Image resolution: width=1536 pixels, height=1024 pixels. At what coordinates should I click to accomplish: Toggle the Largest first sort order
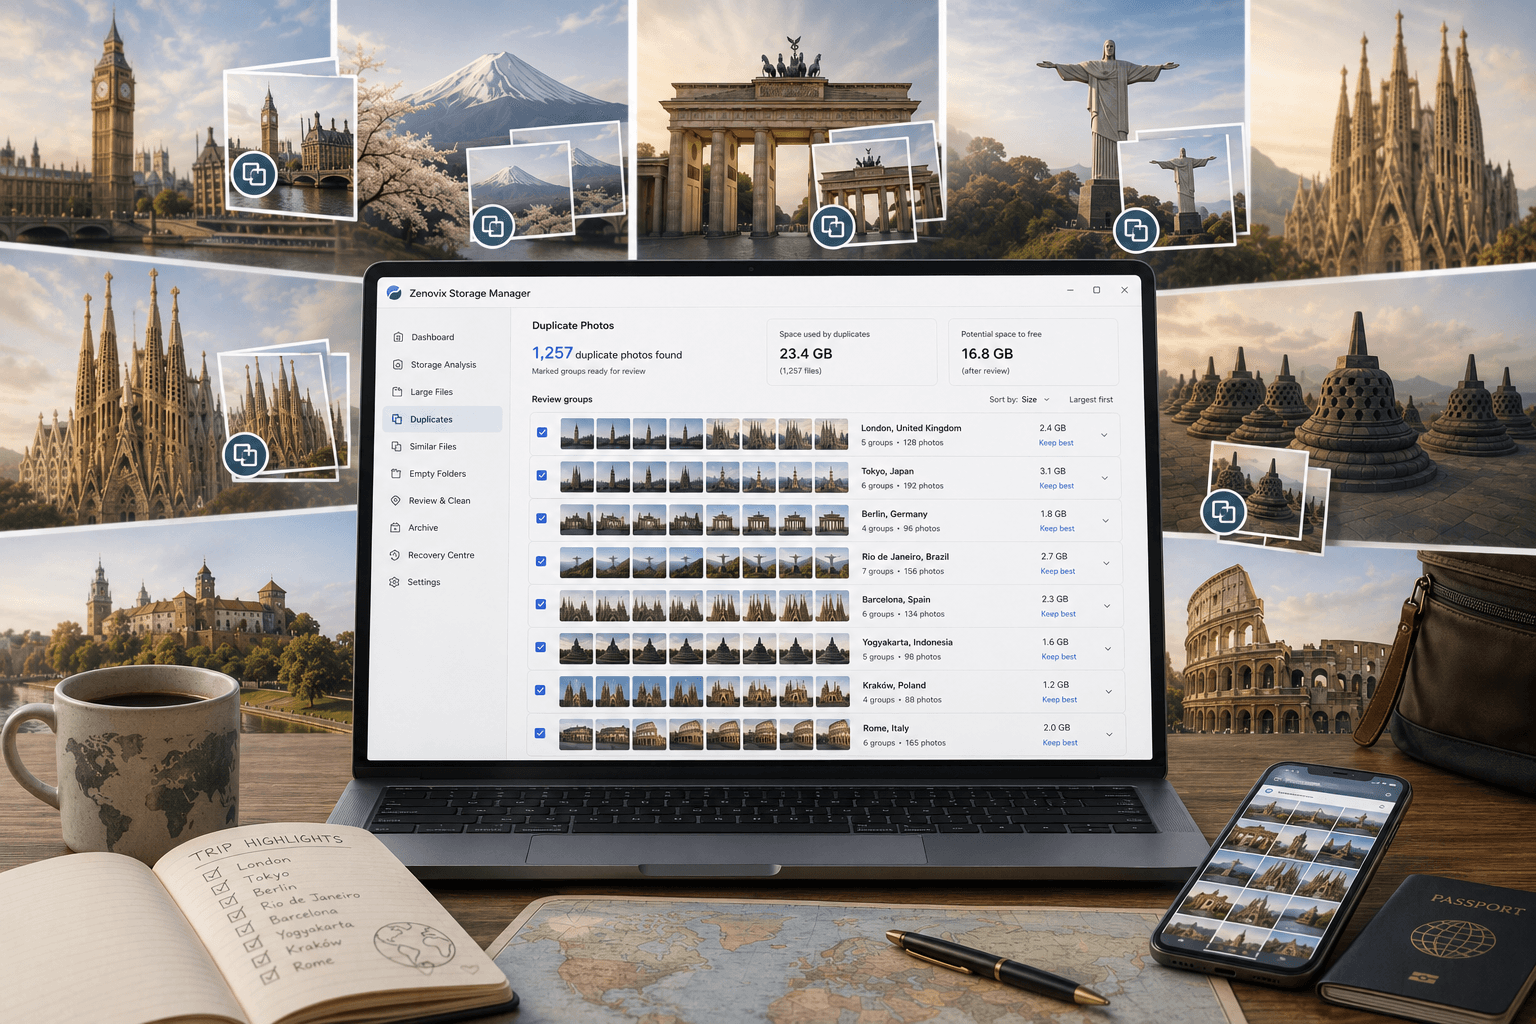point(1091,400)
